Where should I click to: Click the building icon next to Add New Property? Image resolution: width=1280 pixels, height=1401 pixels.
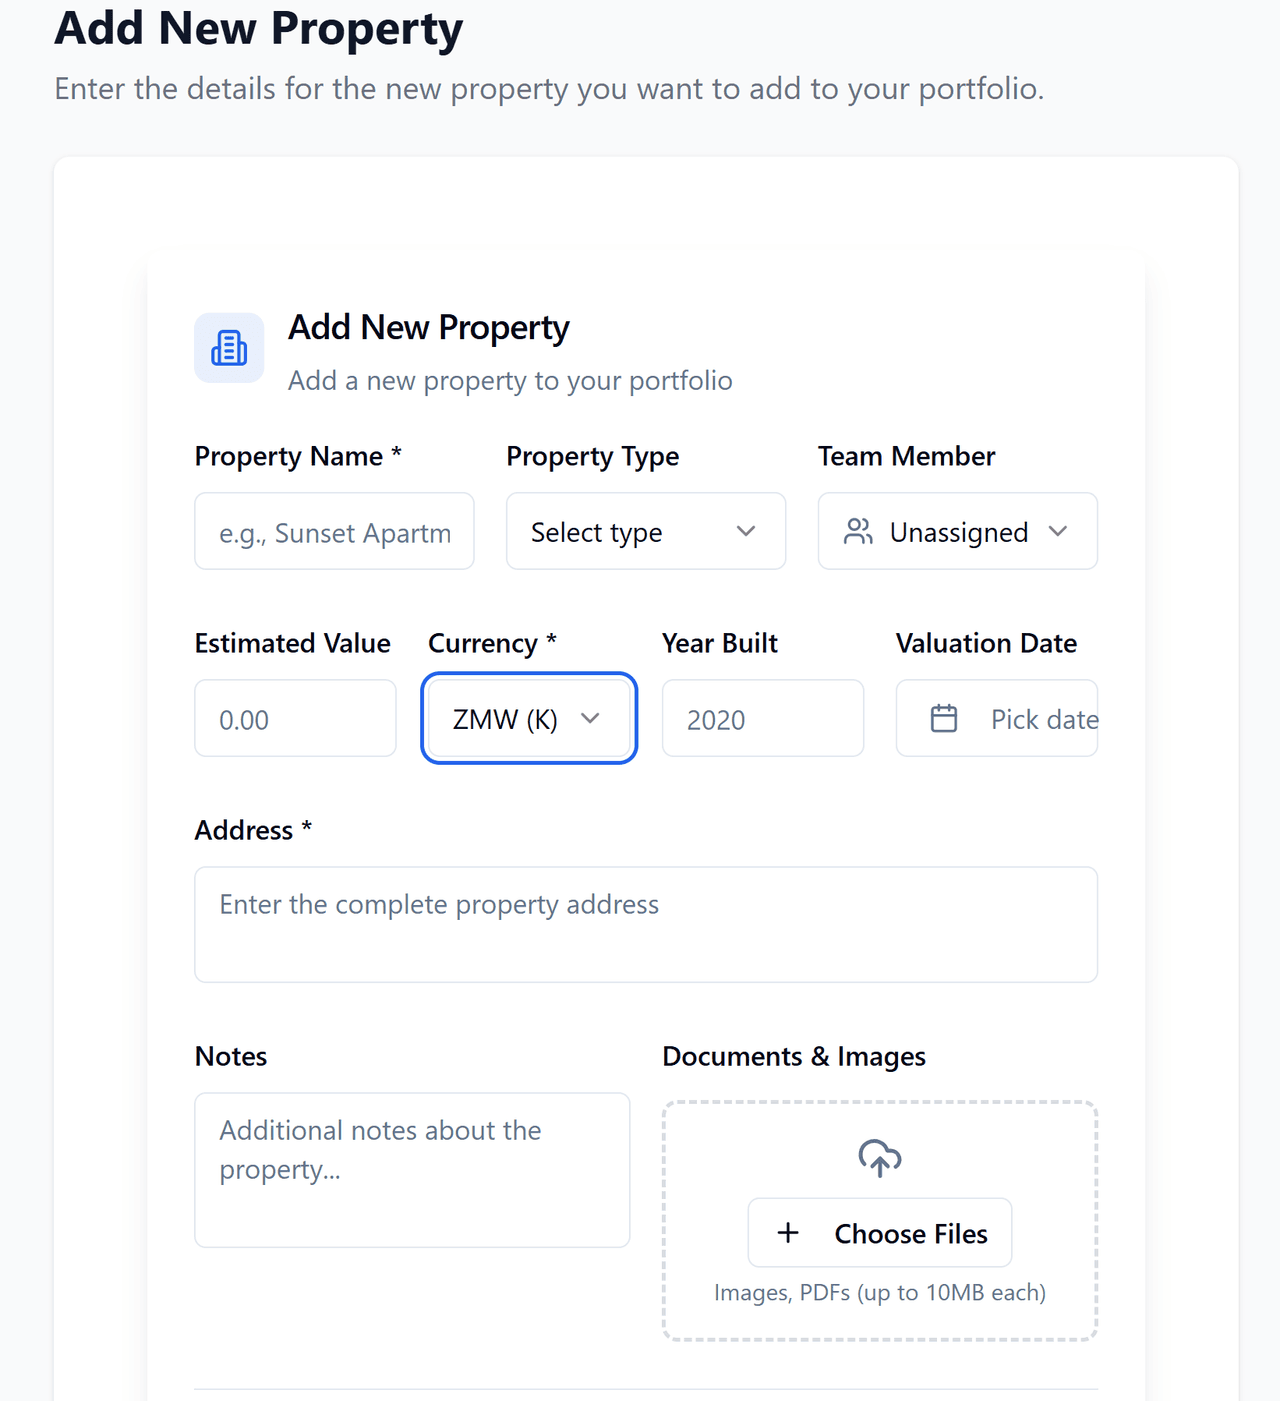(x=229, y=347)
